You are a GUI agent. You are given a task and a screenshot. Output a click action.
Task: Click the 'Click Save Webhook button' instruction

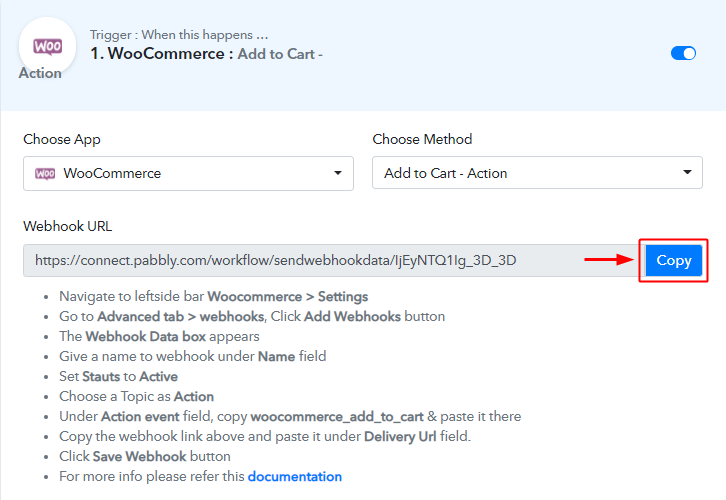tap(144, 456)
